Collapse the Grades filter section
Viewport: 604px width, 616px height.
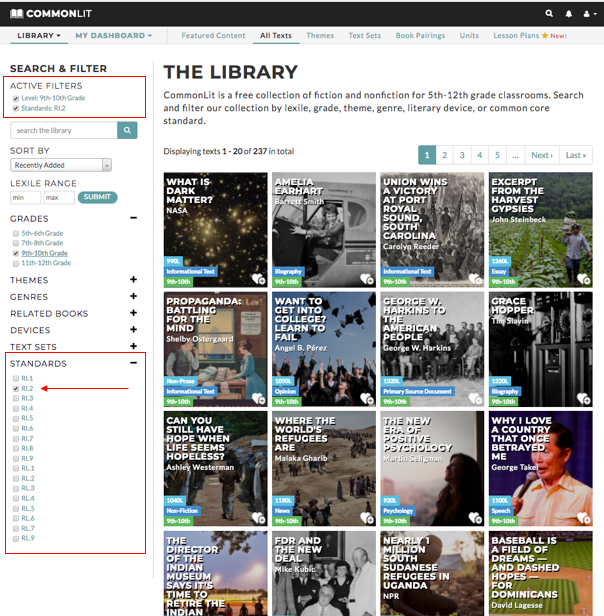coord(134,218)
